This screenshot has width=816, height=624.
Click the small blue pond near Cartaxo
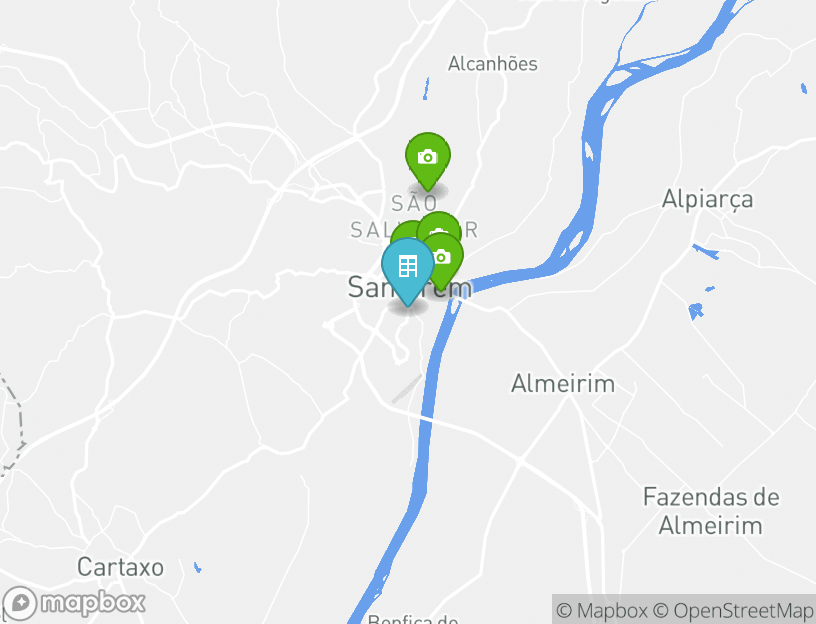[x=197, y=567]
